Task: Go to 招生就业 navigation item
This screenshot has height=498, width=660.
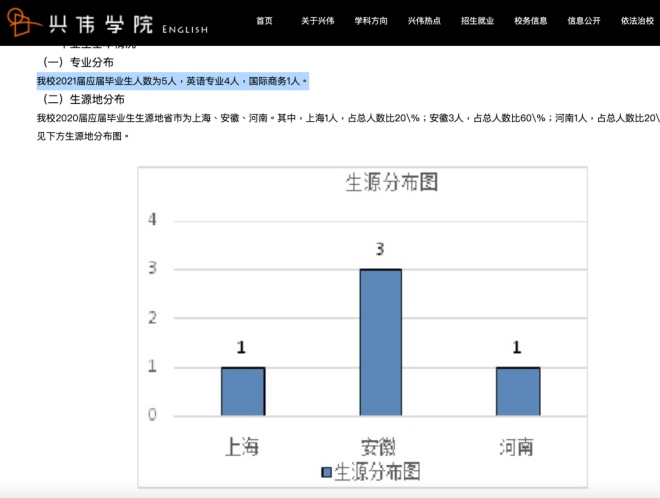Action: coord(477,21)
